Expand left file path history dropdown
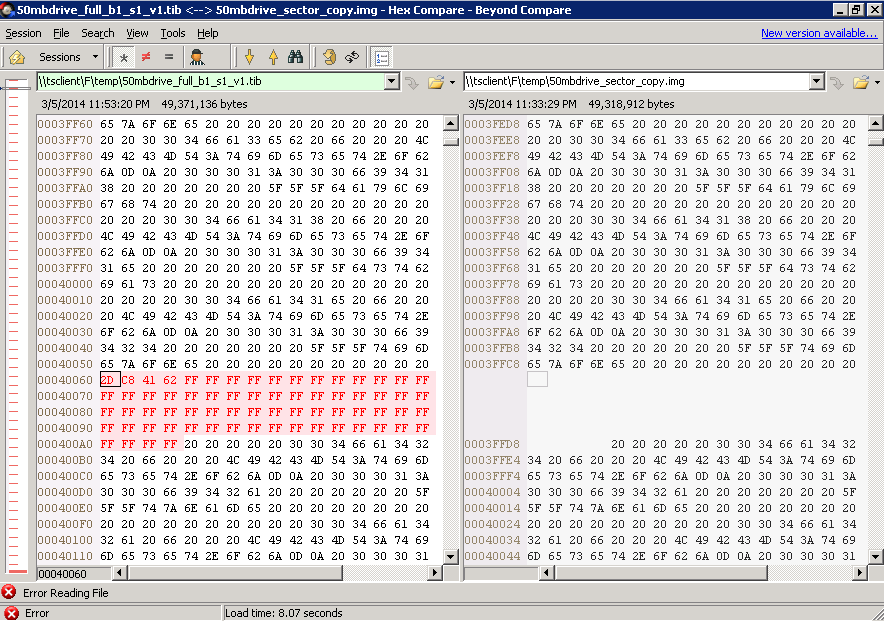The width and height of the screenshot is (884, 621). (392, 82)
